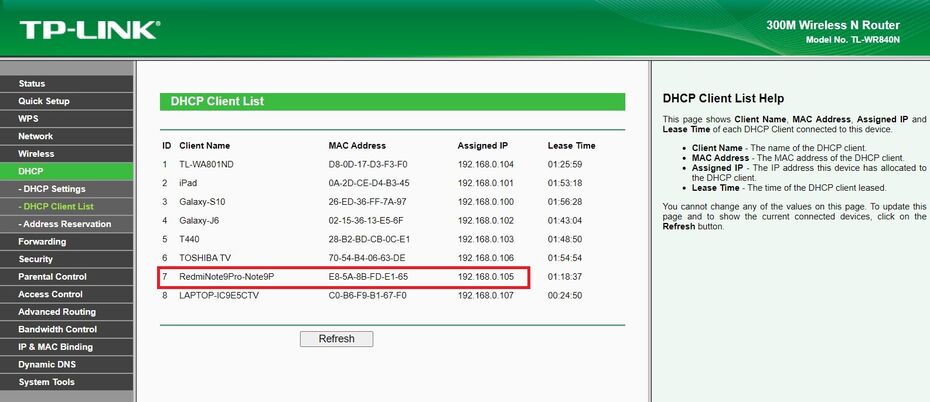Image resolution: width=930 pixels, height=402 pixels.
Task: Click the Lease Time column header
Action: (x=571, y=145)
